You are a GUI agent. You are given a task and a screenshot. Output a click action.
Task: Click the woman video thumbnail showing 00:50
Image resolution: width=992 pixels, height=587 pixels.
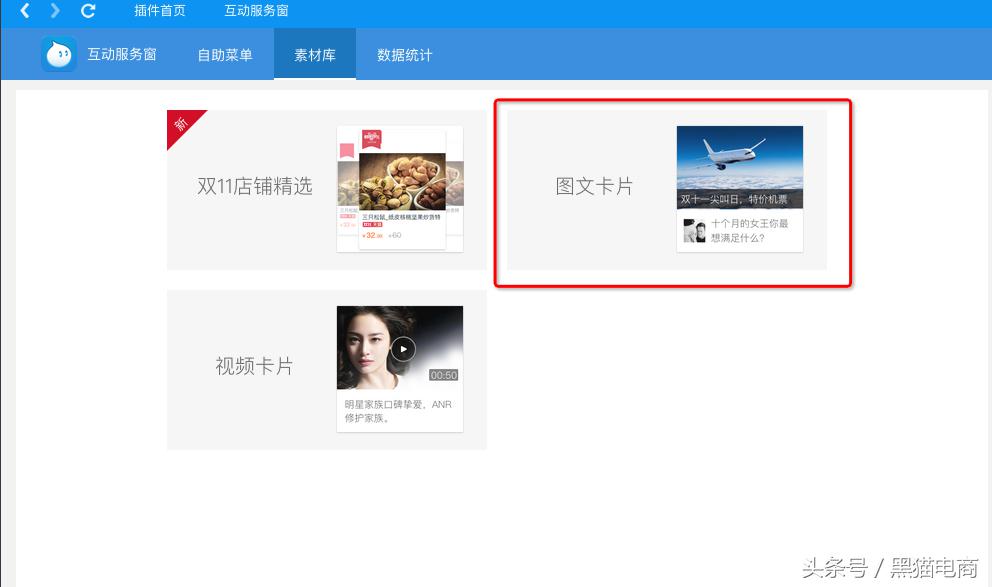point(398,348)
